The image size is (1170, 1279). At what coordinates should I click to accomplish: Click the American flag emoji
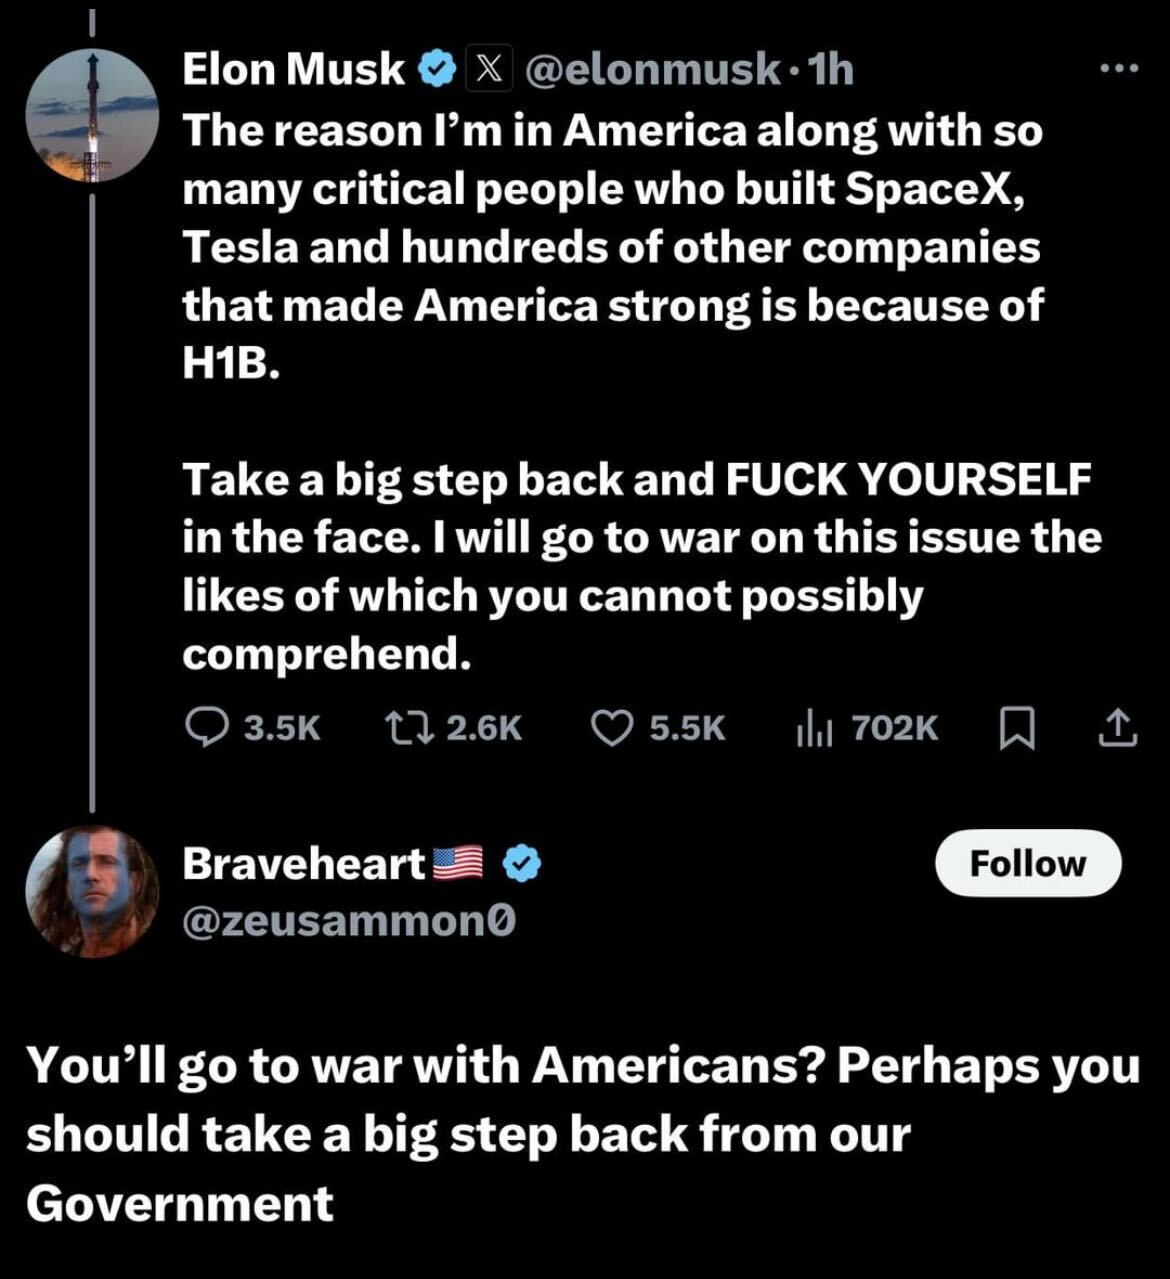tap(458, 863)
